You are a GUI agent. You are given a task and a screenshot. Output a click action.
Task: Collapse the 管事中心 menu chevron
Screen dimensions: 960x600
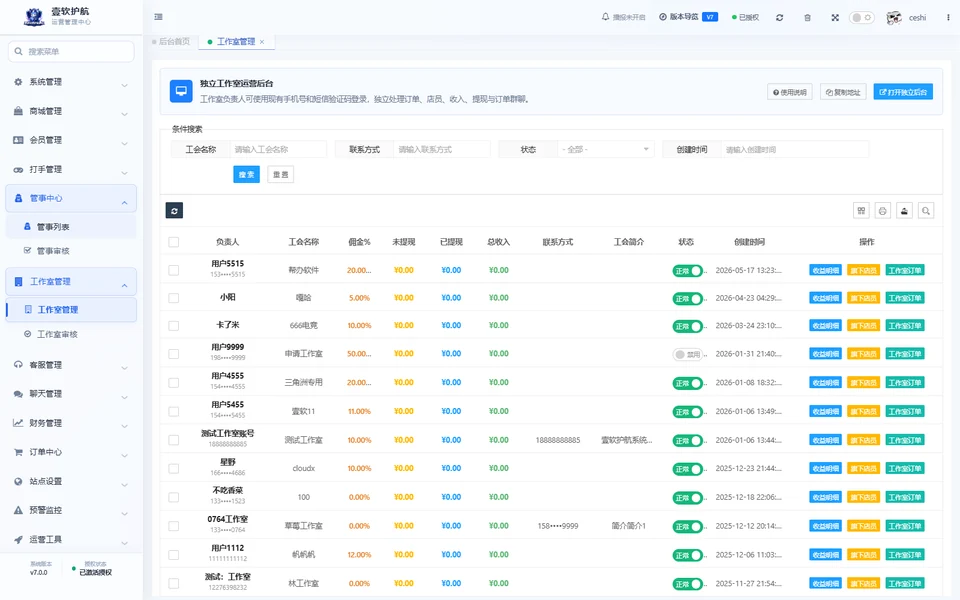124,202
